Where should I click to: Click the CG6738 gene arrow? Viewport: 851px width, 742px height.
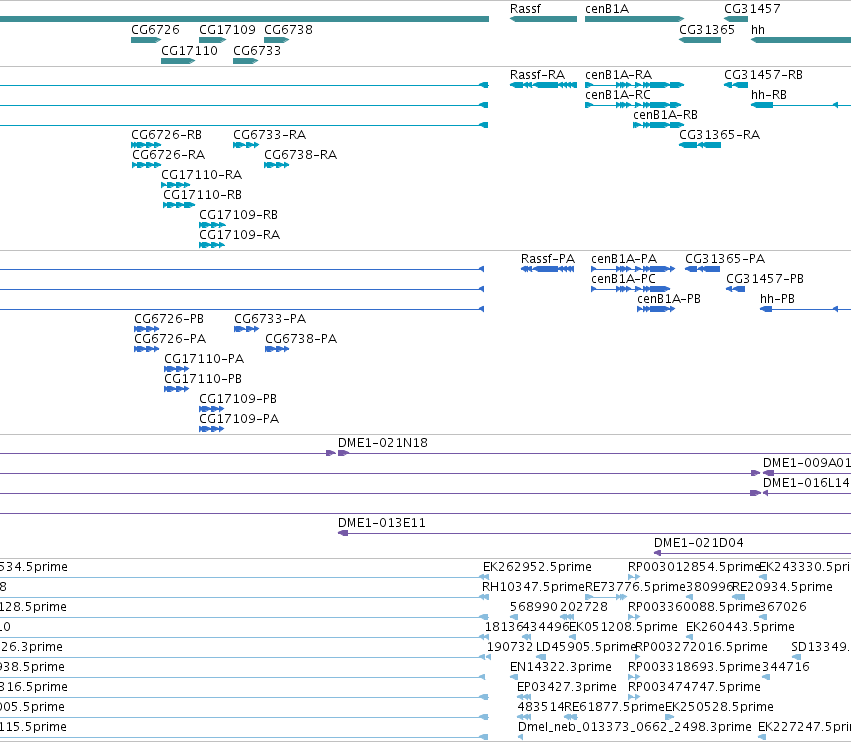pyautogui.click(x=276, y=40)
